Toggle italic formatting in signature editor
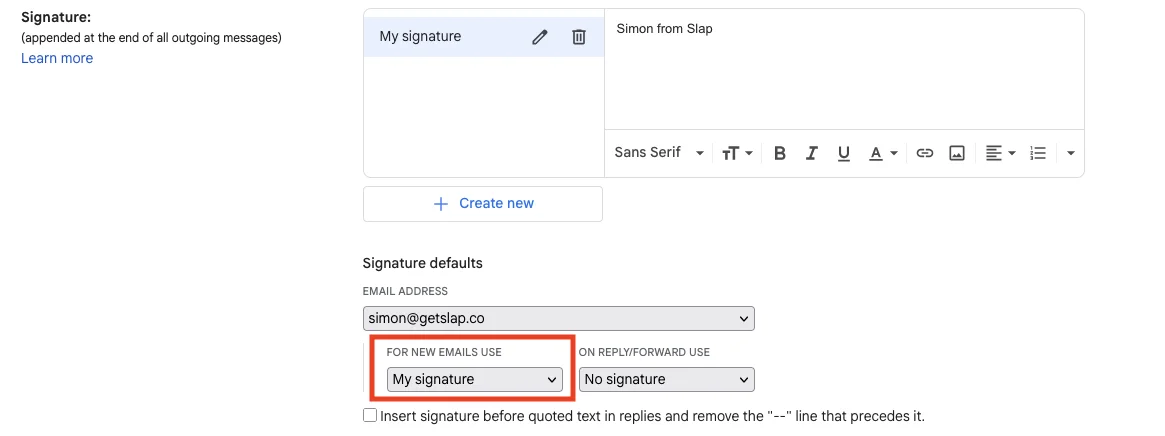The image size is (1165, 436). coord(812,153)
